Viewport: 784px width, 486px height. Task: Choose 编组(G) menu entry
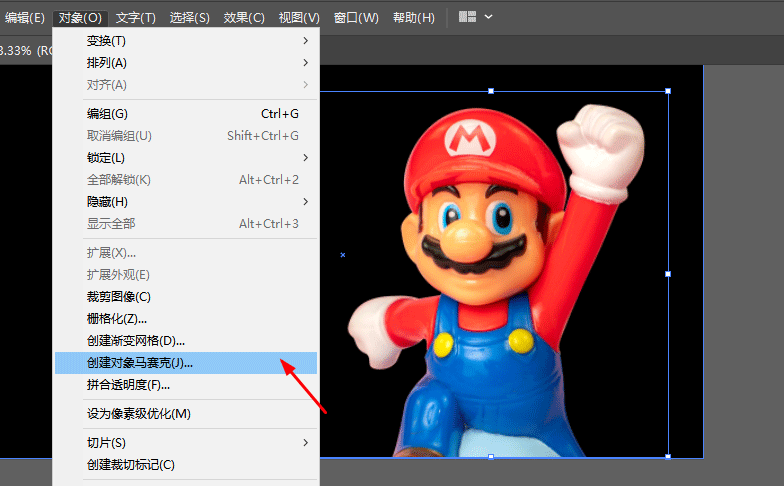(186, 114)
